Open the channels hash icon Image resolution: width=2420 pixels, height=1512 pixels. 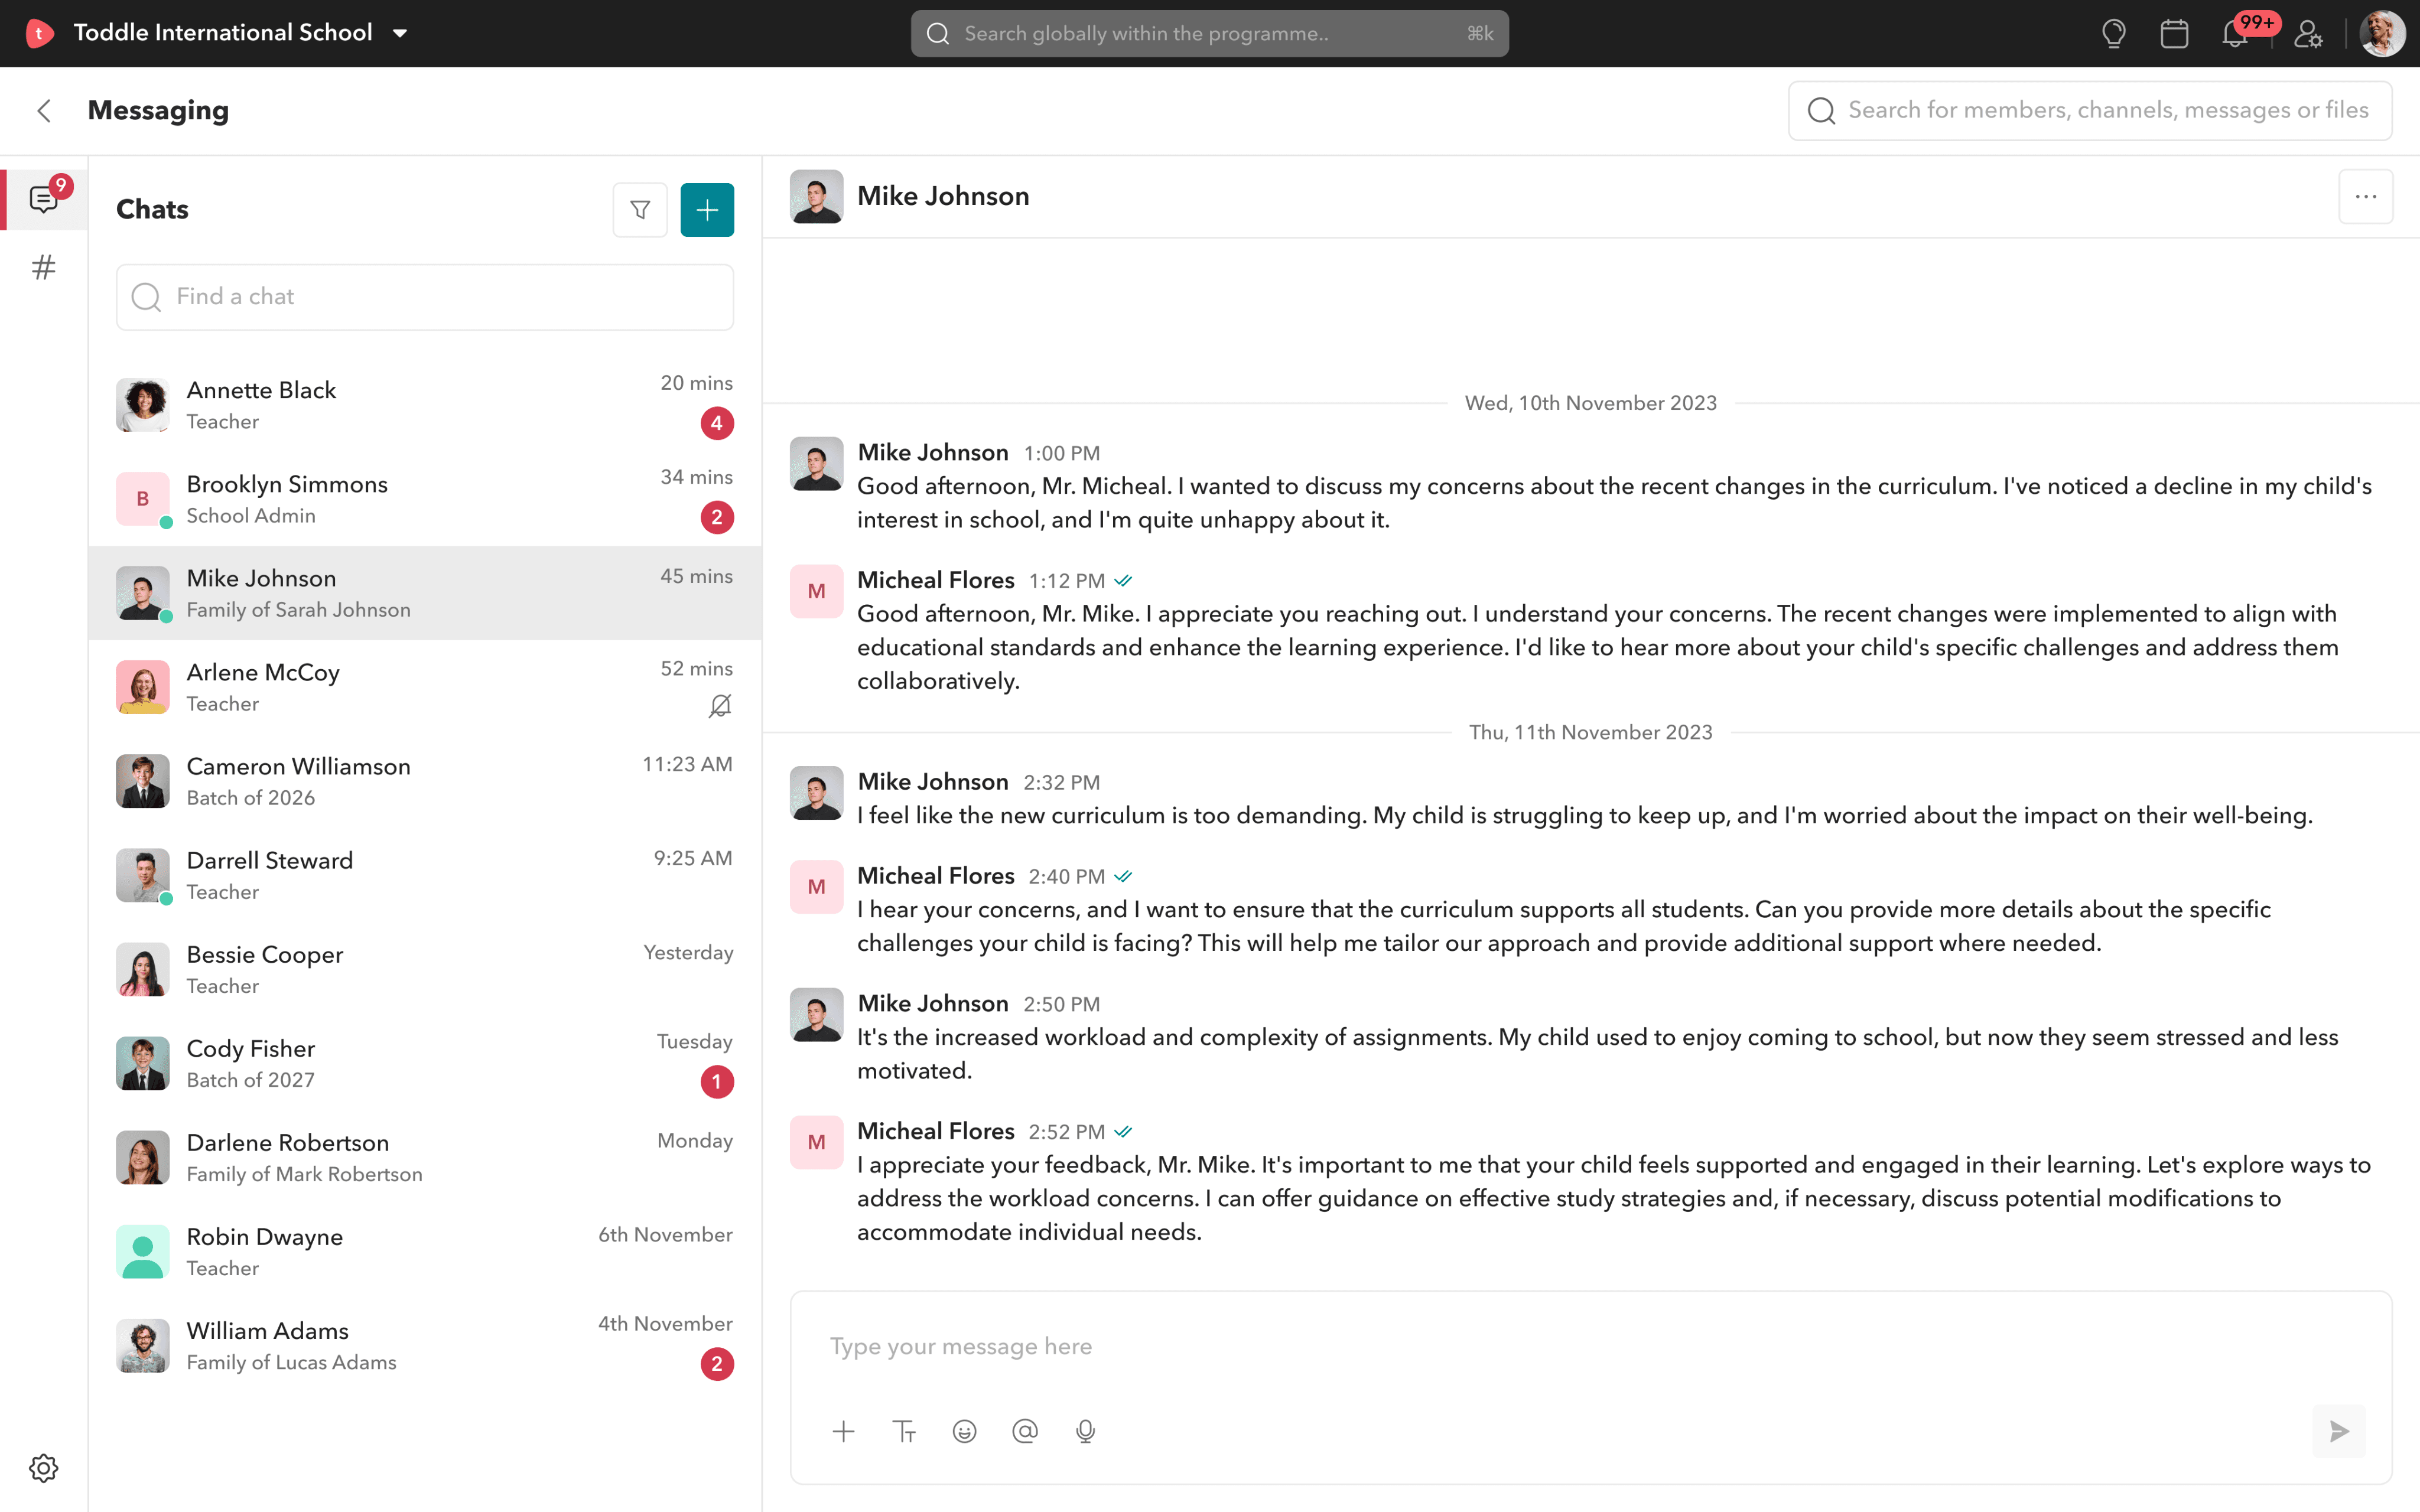[43, 267]
